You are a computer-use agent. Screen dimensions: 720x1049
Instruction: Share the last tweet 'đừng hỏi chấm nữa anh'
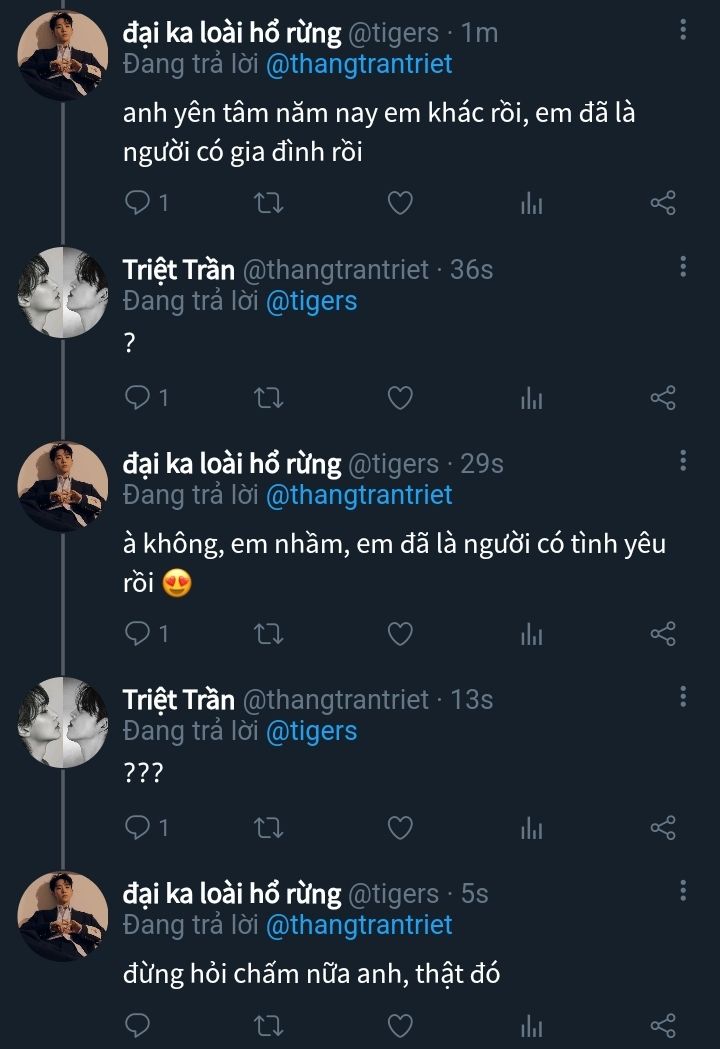(664, 1025)
